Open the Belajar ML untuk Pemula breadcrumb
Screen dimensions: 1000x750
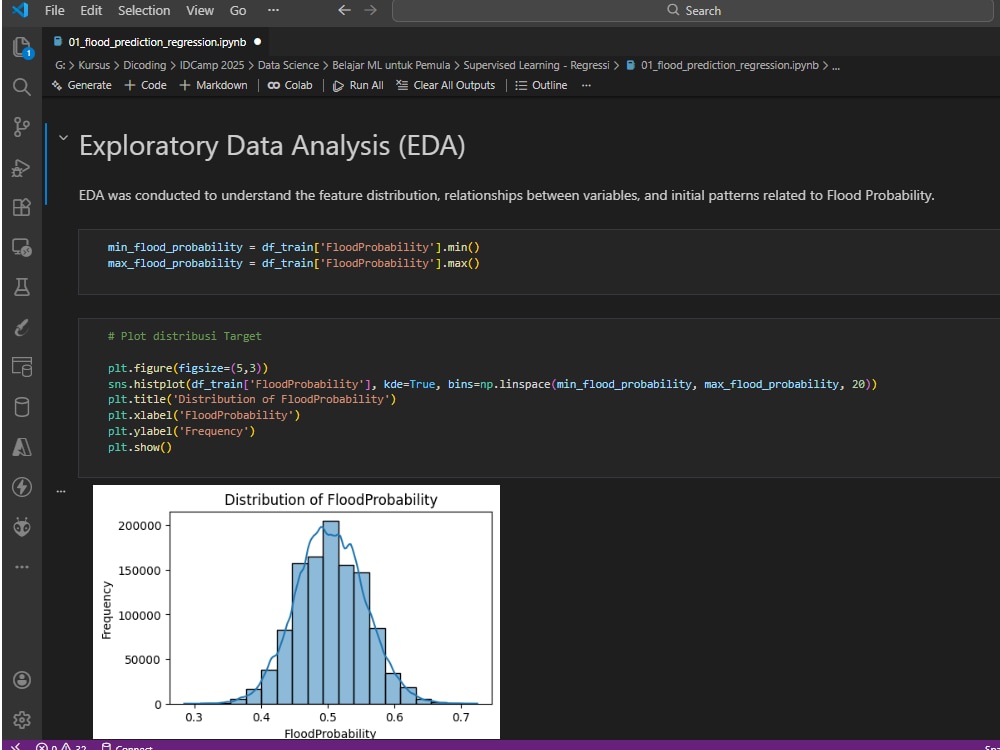391,65
